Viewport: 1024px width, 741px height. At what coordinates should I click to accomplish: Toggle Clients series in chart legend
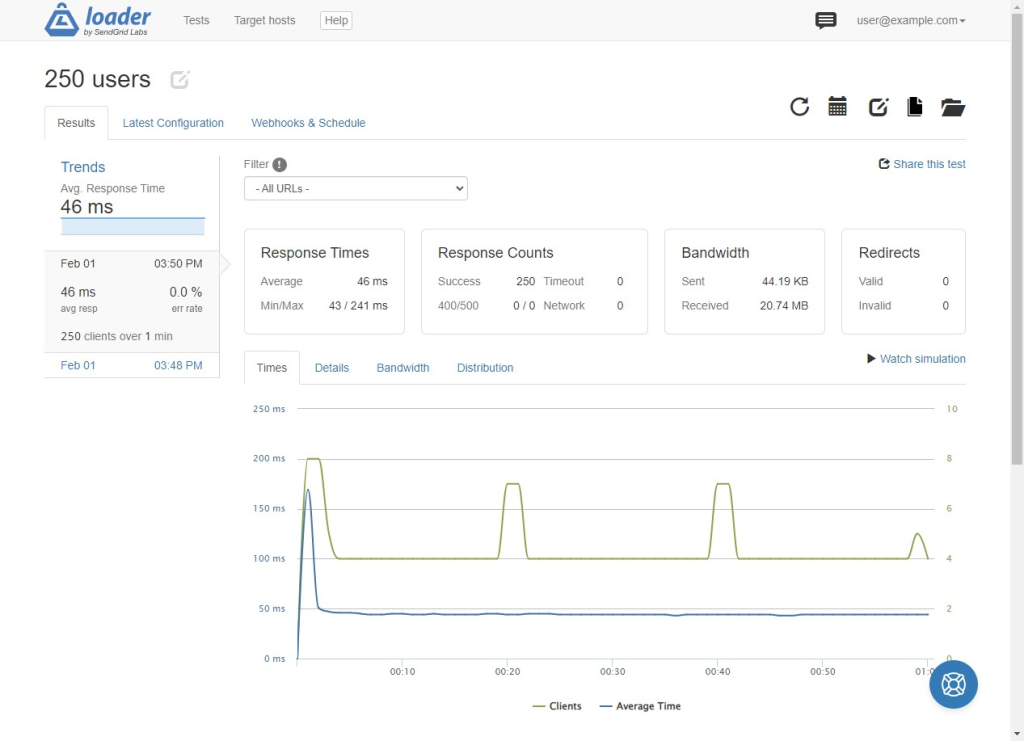point(556,706)
